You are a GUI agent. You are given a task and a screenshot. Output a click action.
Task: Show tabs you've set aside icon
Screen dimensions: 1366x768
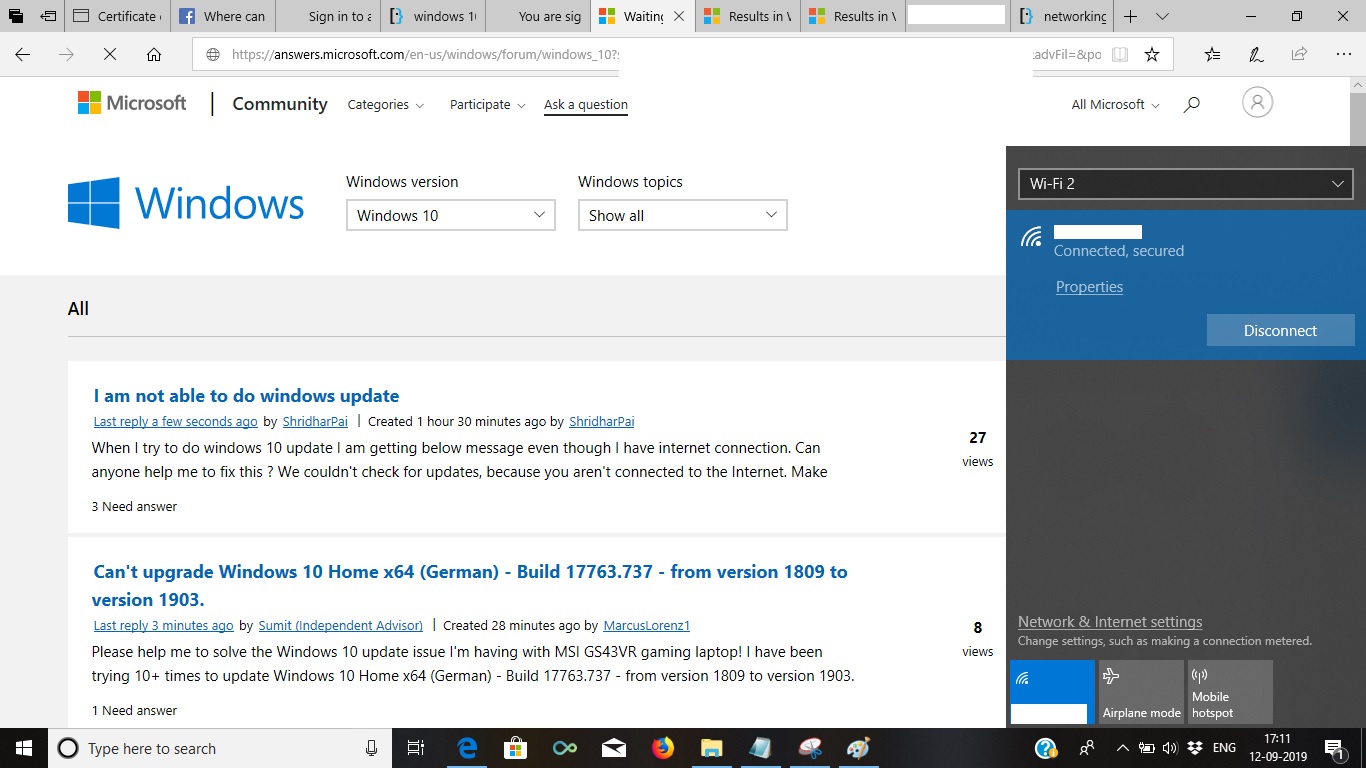16,17
